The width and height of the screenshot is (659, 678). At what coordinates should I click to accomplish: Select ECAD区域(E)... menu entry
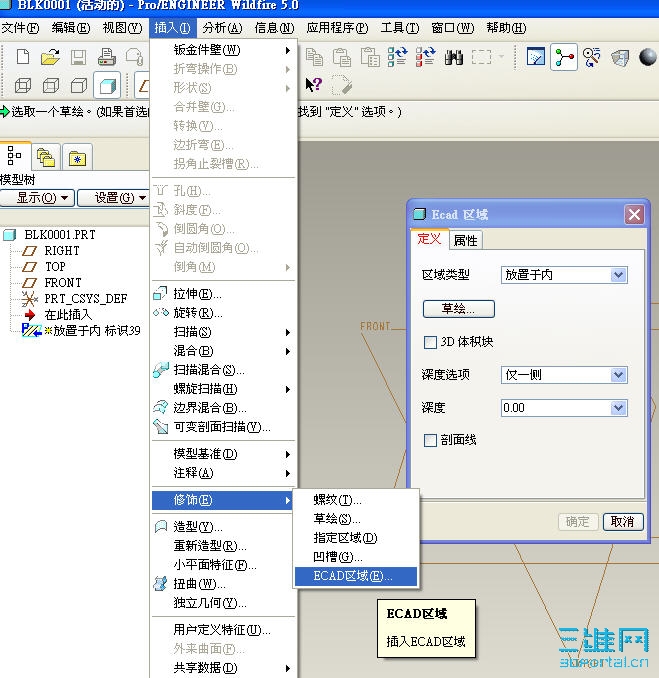355,576
